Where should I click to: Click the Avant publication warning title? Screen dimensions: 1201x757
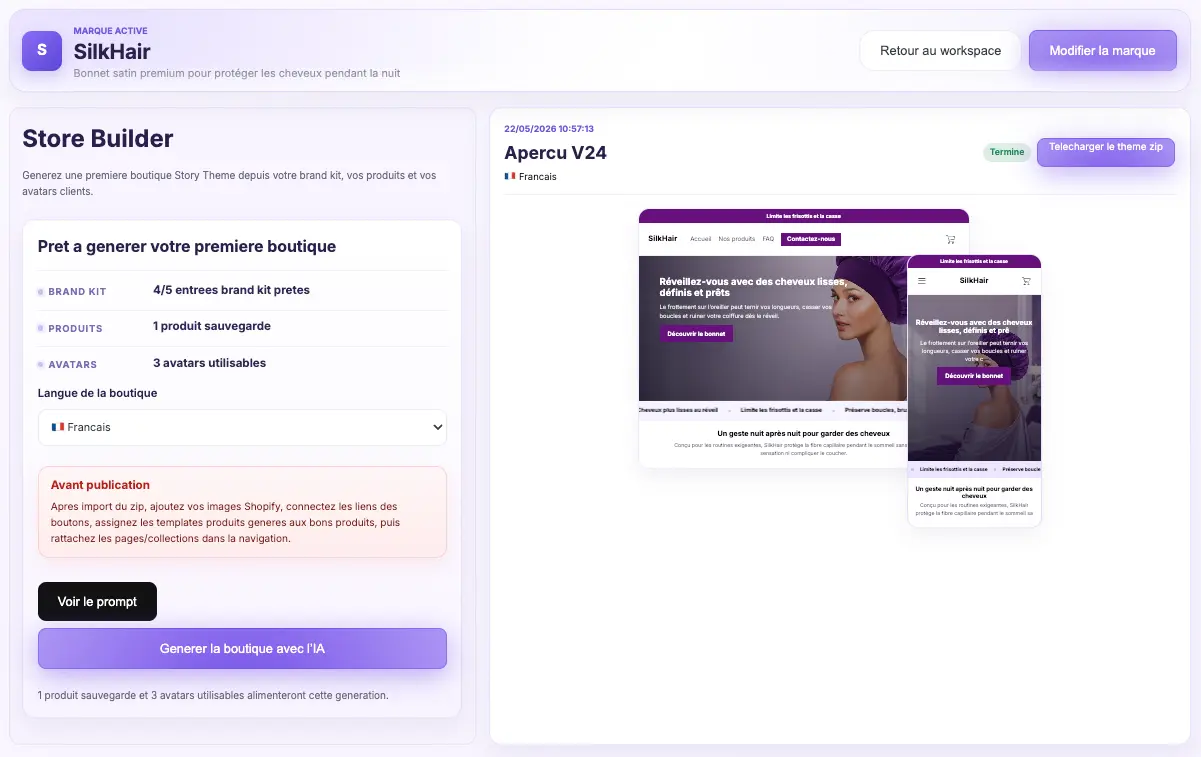[100, 485]
